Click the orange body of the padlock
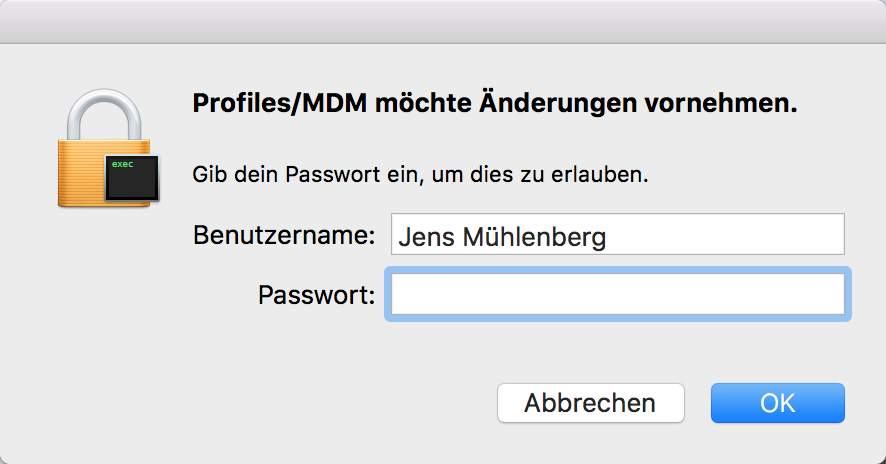 80,175
